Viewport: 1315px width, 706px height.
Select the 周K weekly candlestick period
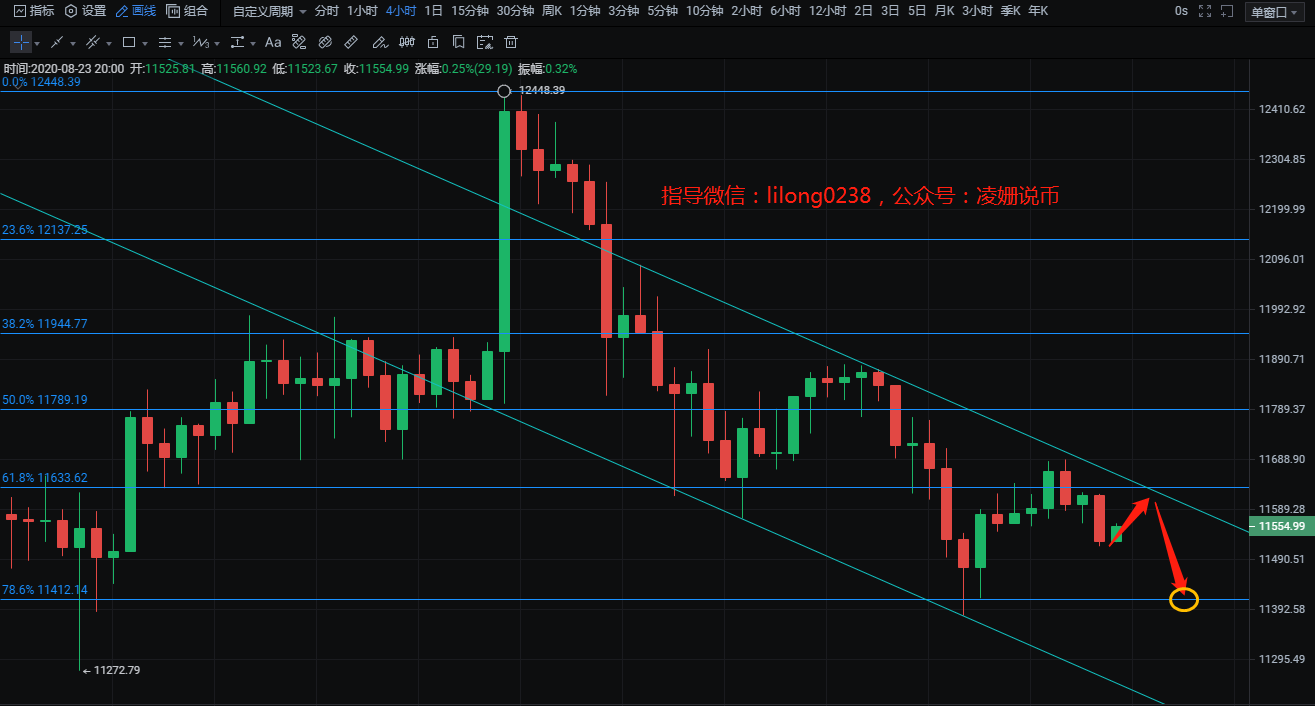[x=551, y=11]
